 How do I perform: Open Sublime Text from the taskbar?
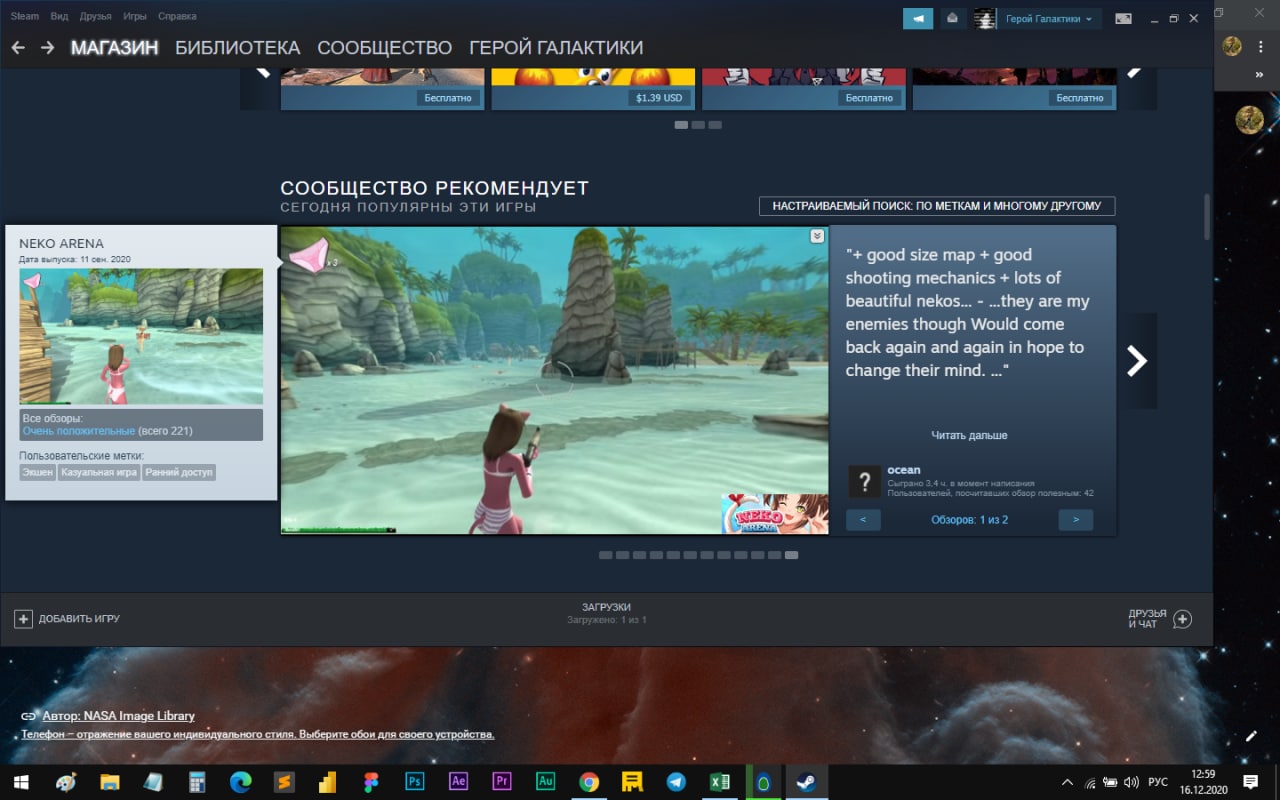coord(285,781)
